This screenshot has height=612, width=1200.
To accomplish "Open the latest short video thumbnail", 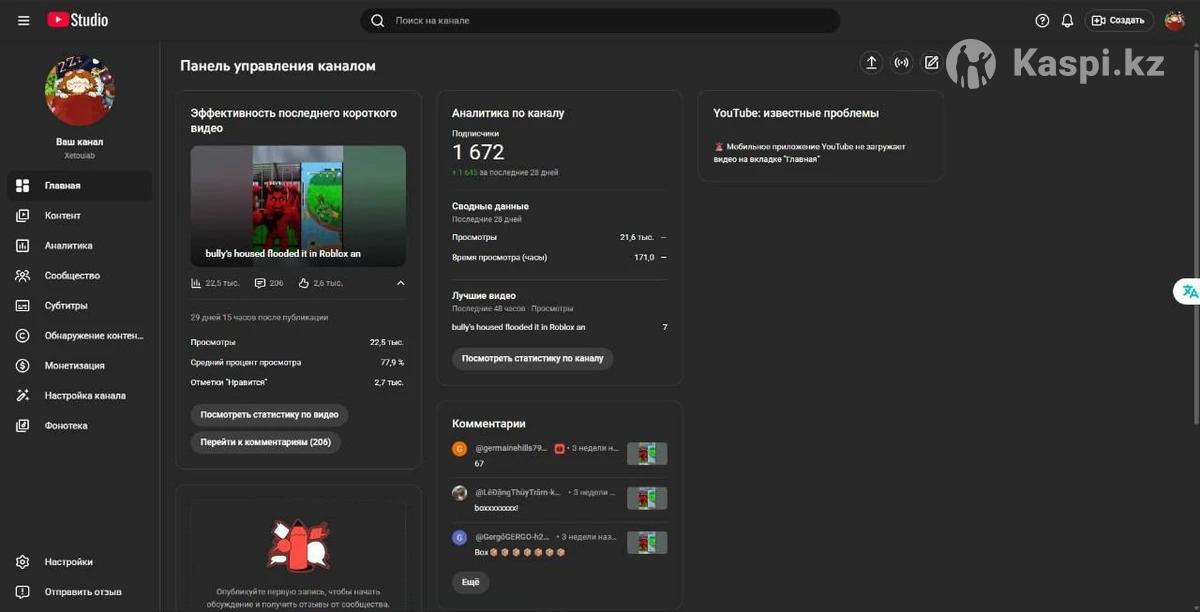I will pos(298,206).
